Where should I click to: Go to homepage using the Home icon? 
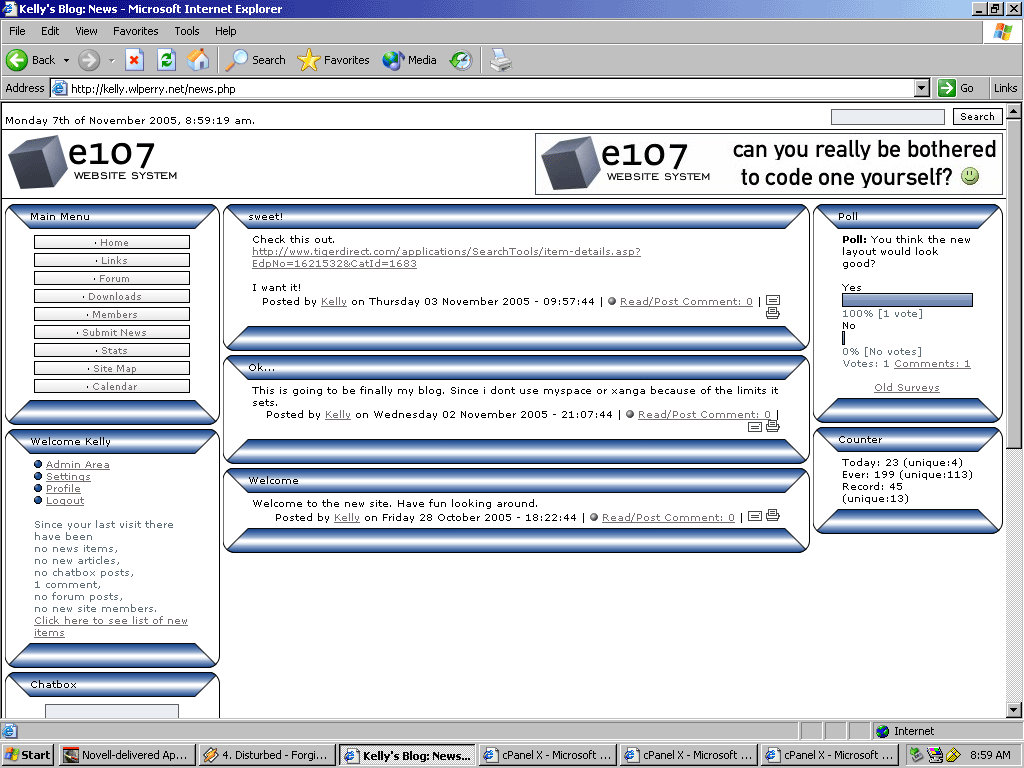coord(199,60)
